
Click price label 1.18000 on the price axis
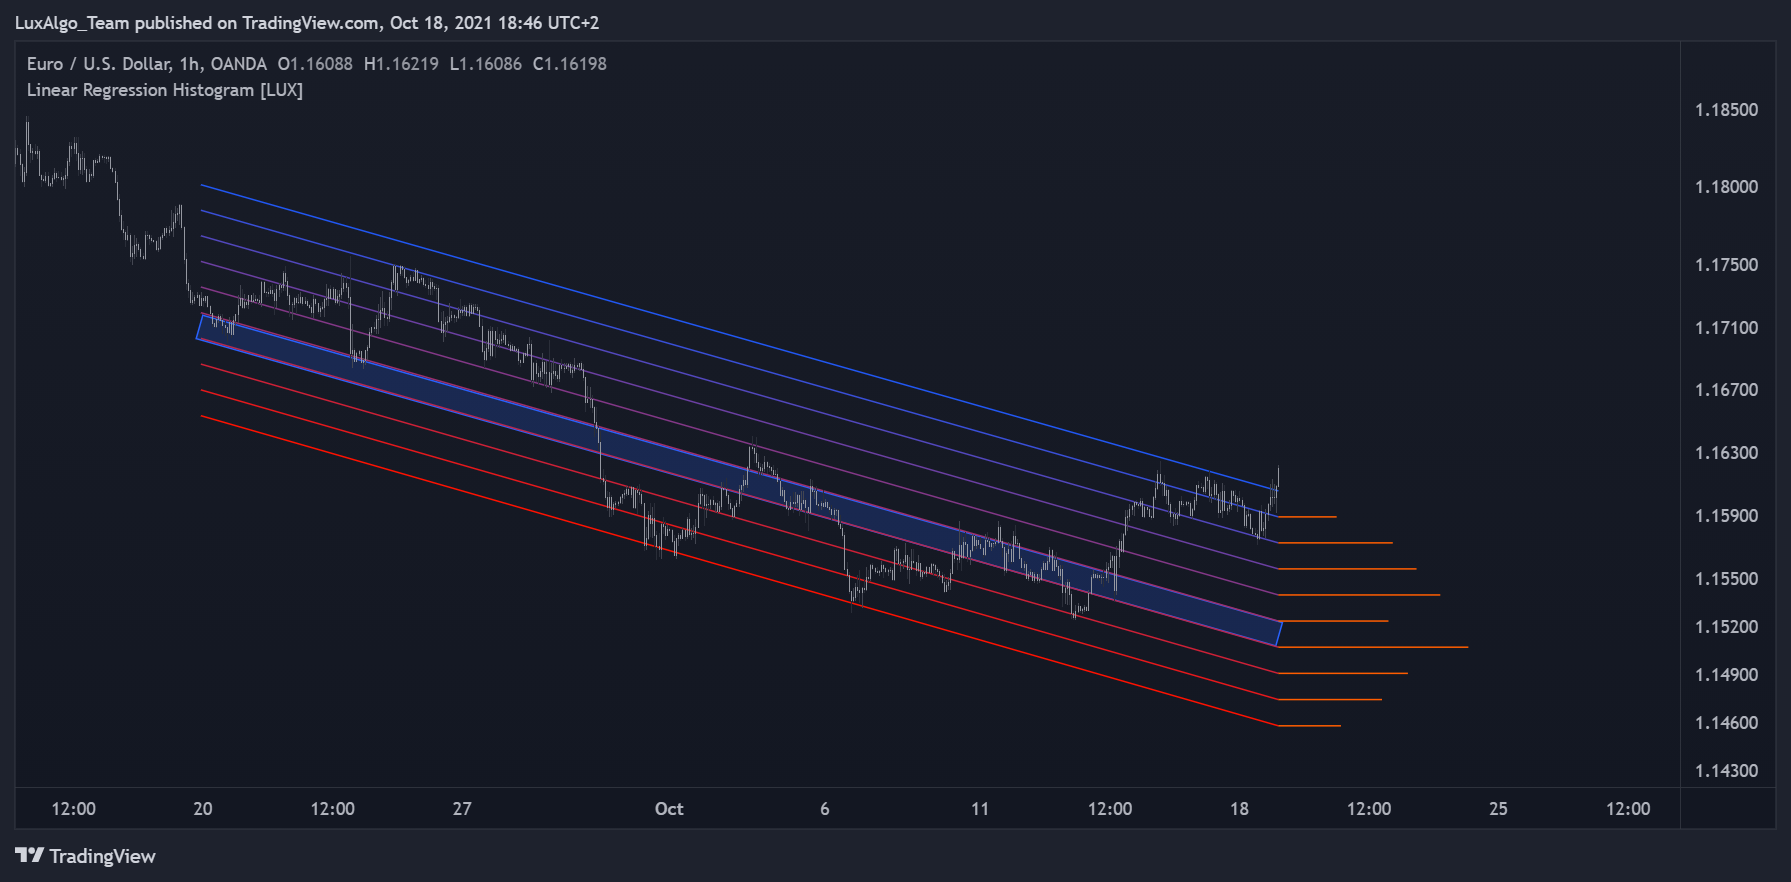coord(1726,187)
